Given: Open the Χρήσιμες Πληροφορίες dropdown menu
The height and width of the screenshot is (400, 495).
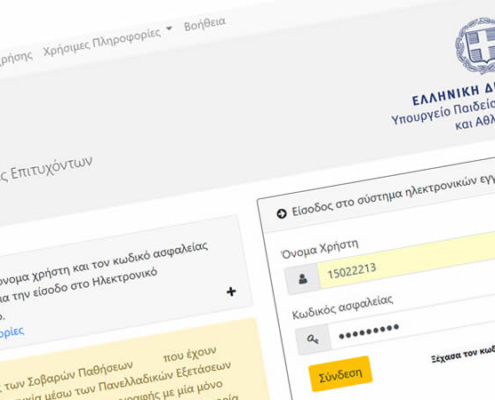Looking at the screenshot, I should pos(107,42).
